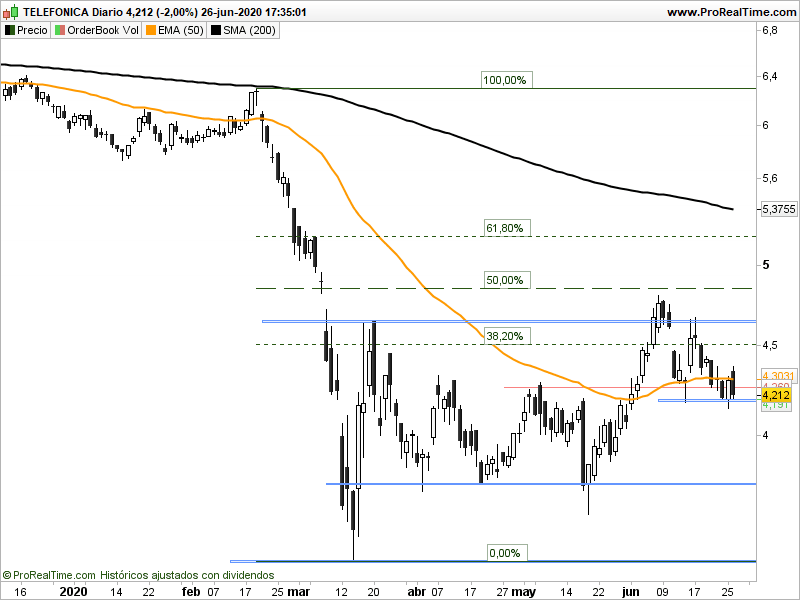Viewport: 800px width, 600px height.
Task: Click the 4,3031 EMA value label
Action: pyautogui.click(x=777, y=376)
